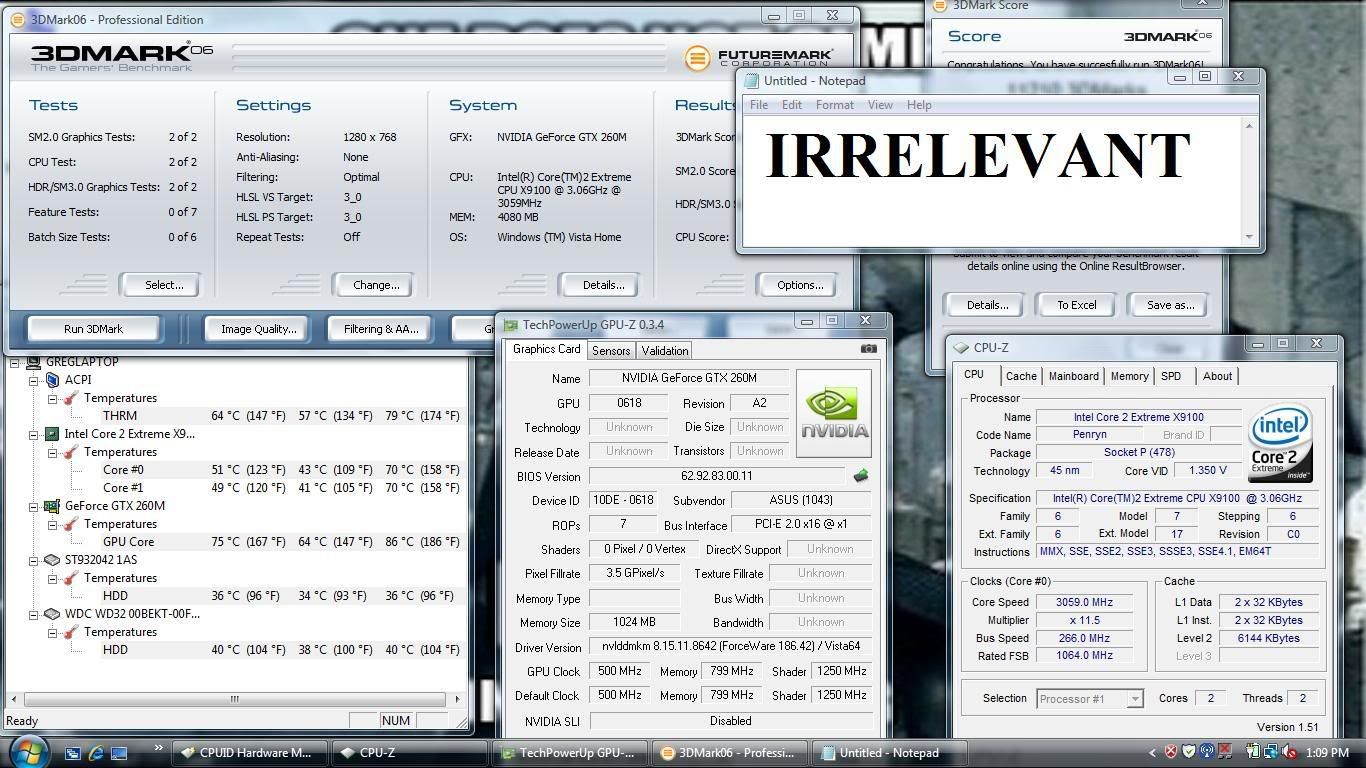This screenshot has width=1366, height=768.
Task: Click the GREGLAPTOP computer icon in HWMonitor
Action: point(33,362)
